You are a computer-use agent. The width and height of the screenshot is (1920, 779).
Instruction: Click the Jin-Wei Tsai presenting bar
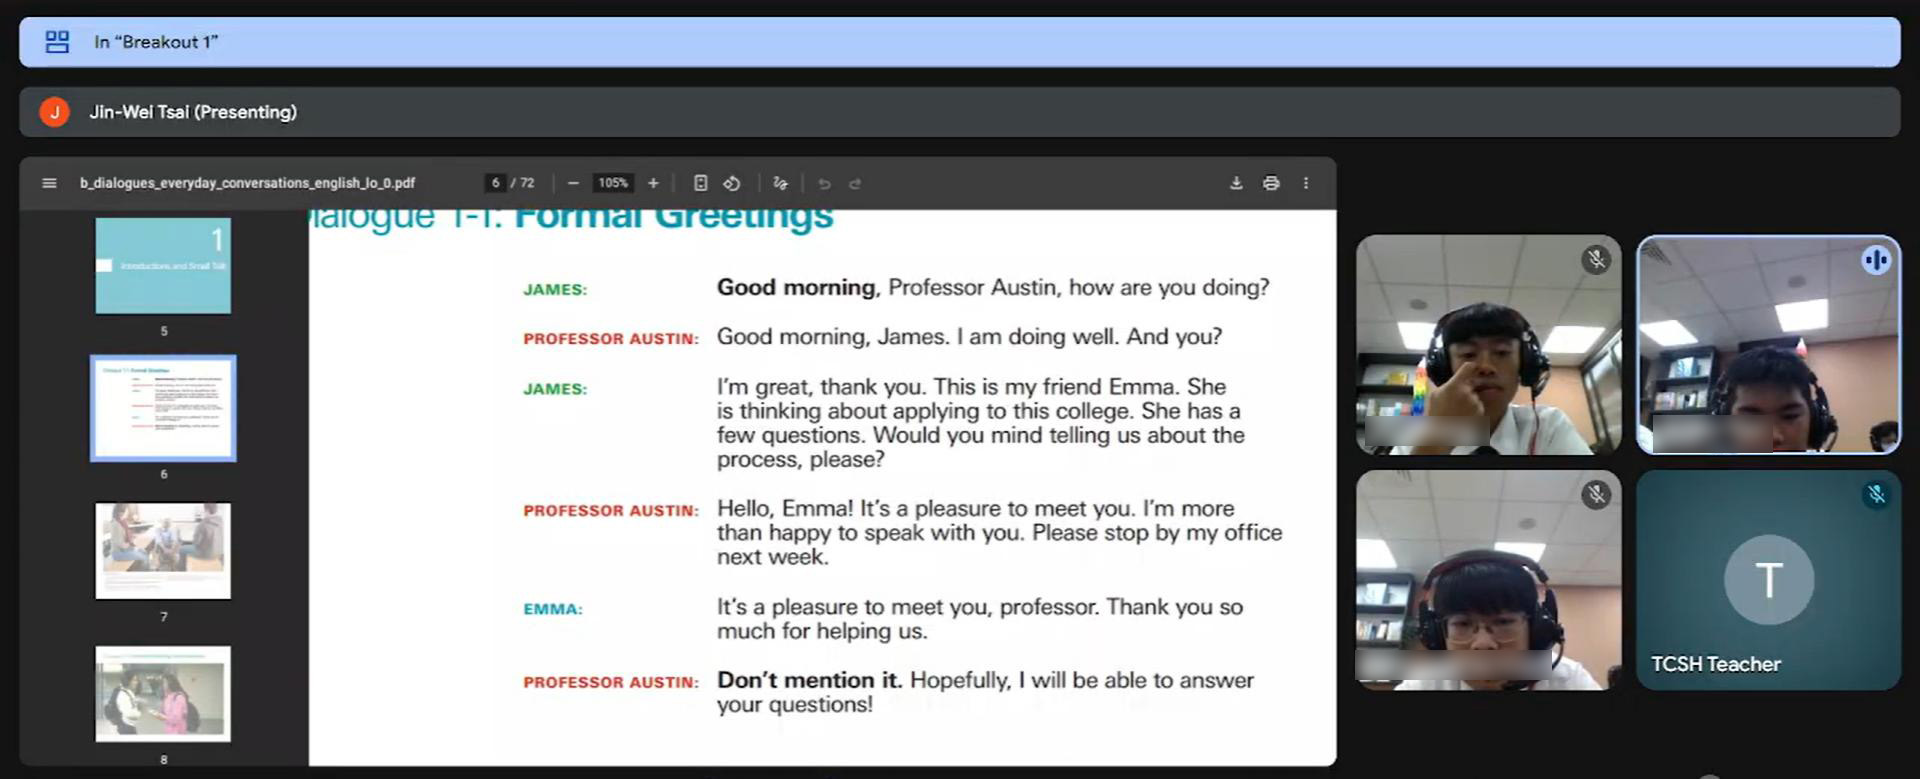959,112
